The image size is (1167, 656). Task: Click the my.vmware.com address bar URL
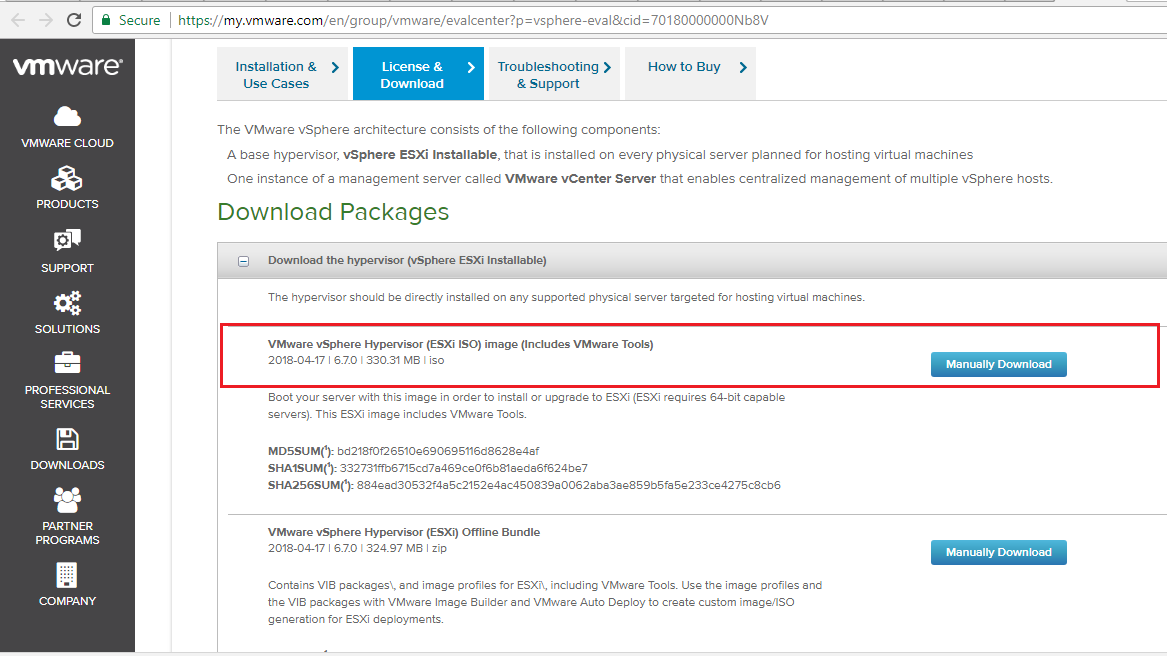pos(473,20)
